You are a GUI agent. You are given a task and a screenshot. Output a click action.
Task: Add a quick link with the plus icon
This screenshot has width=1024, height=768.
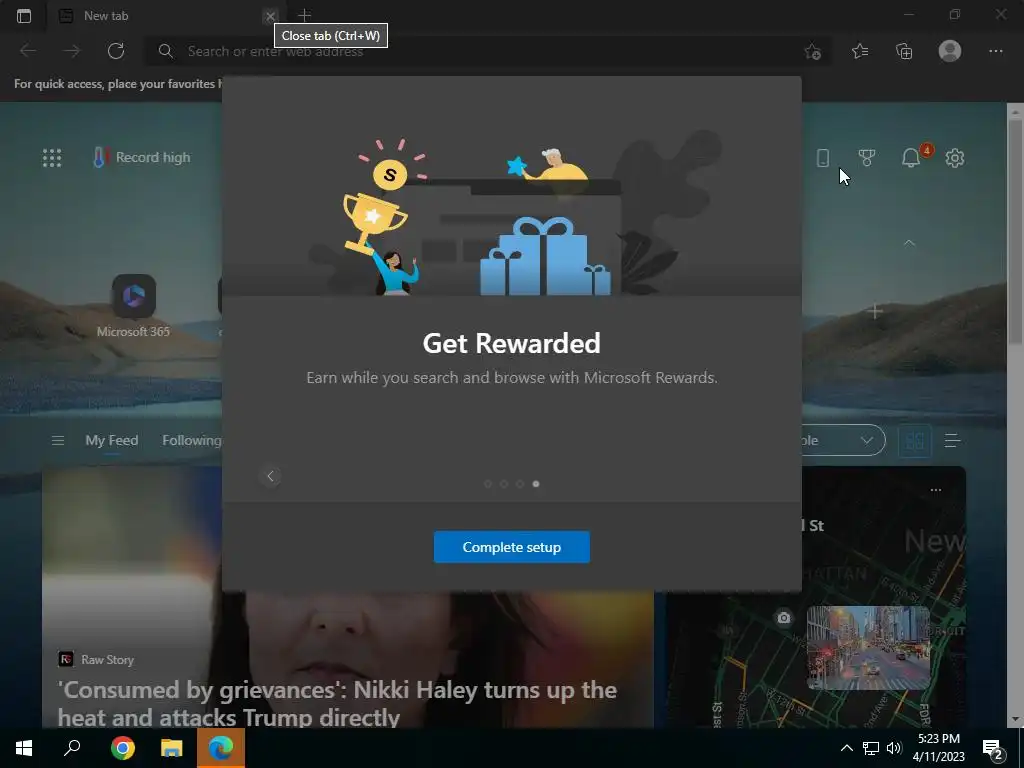875,312
